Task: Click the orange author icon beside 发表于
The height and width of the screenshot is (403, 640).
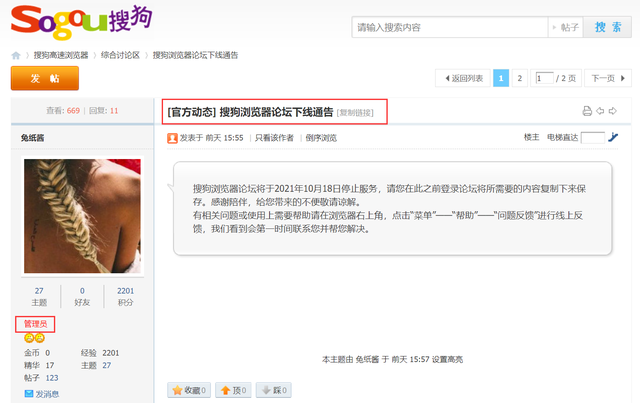Action: pos(172,138)
